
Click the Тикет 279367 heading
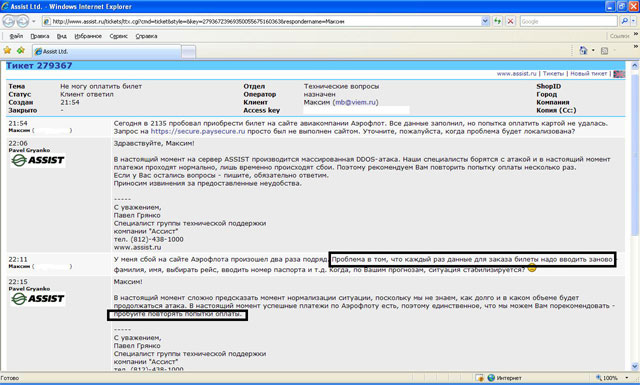pos(39,66)
